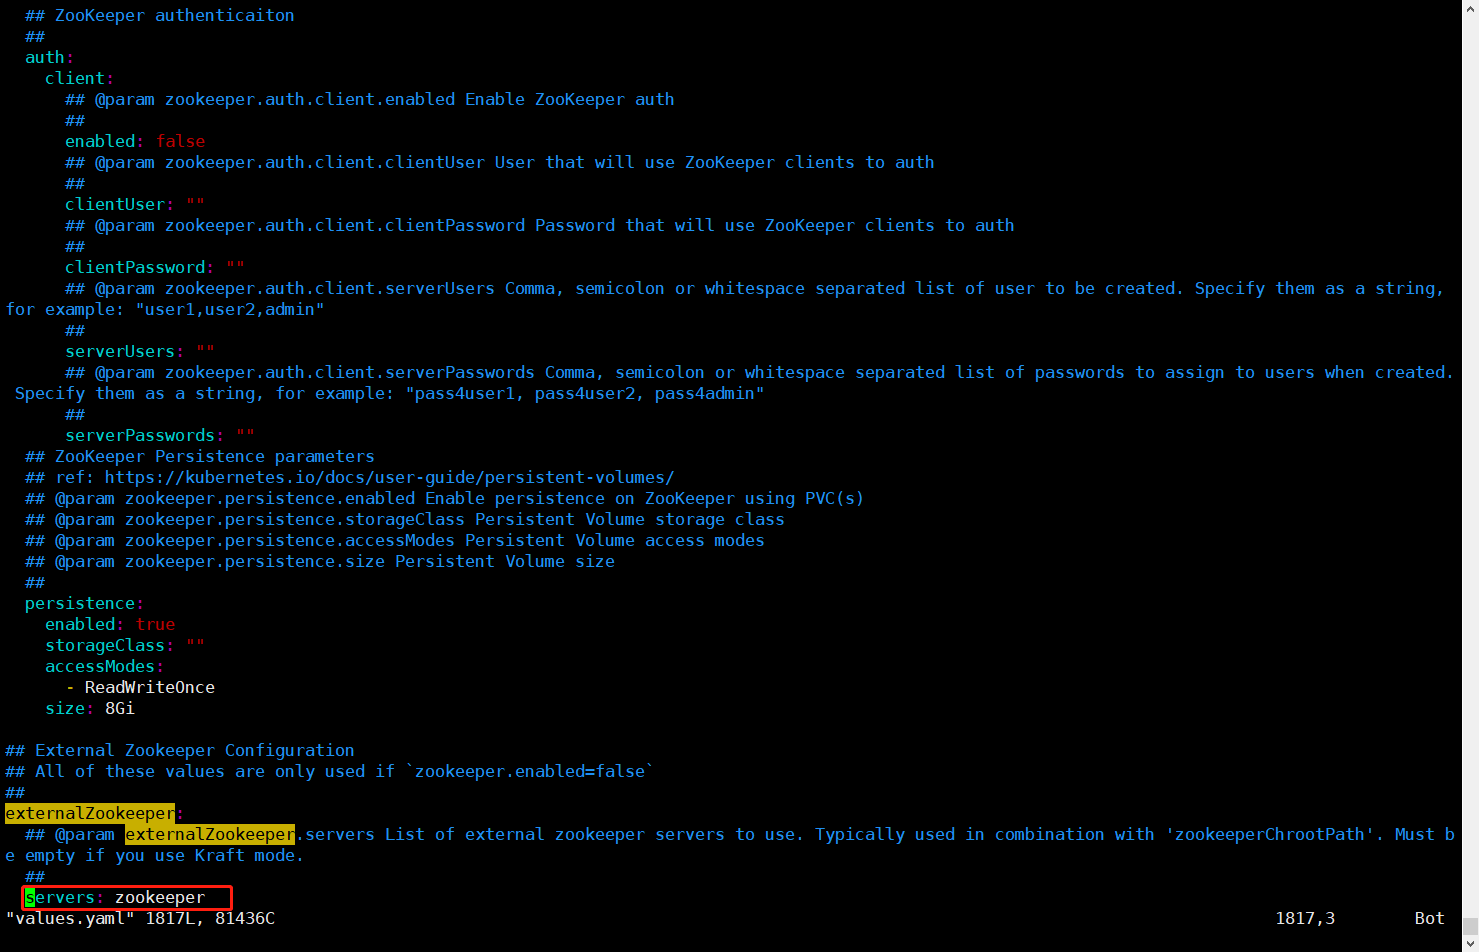The height and width of the screenshot is (952, 1479).
Task: Click the persistence: key line
Action: pos(84,603)
